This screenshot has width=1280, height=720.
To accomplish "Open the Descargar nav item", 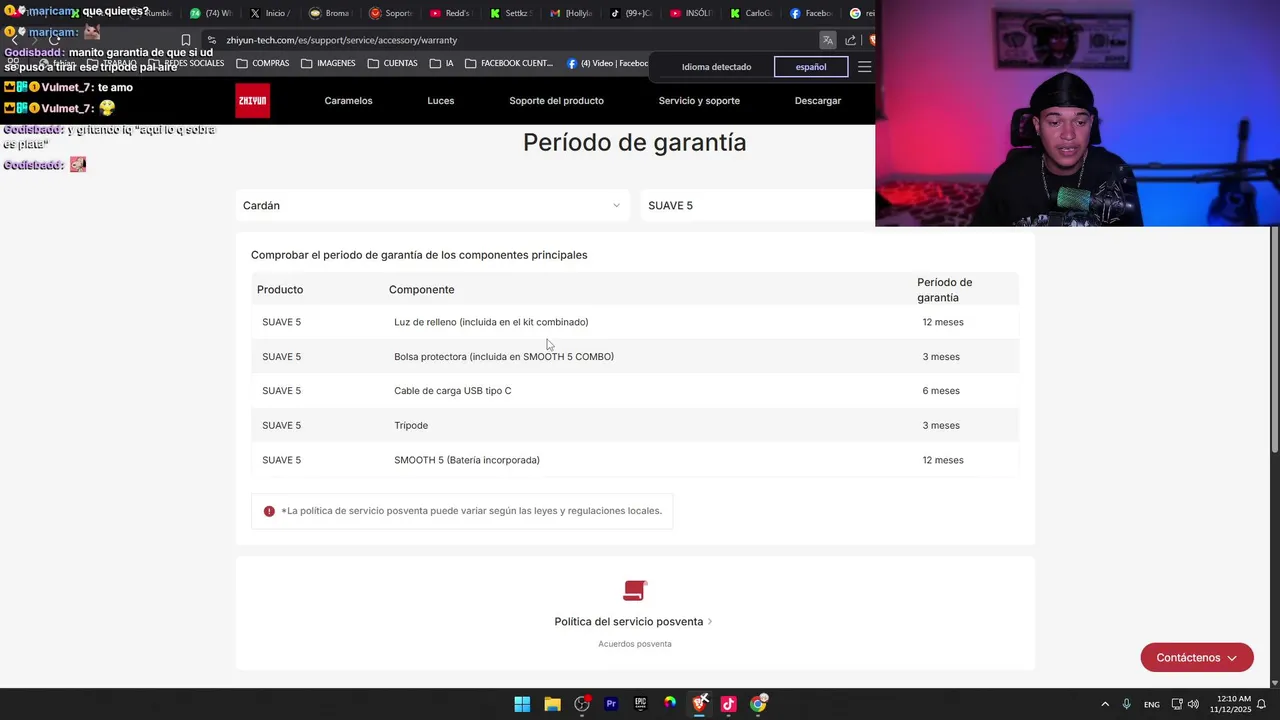I will pos(818,101).
